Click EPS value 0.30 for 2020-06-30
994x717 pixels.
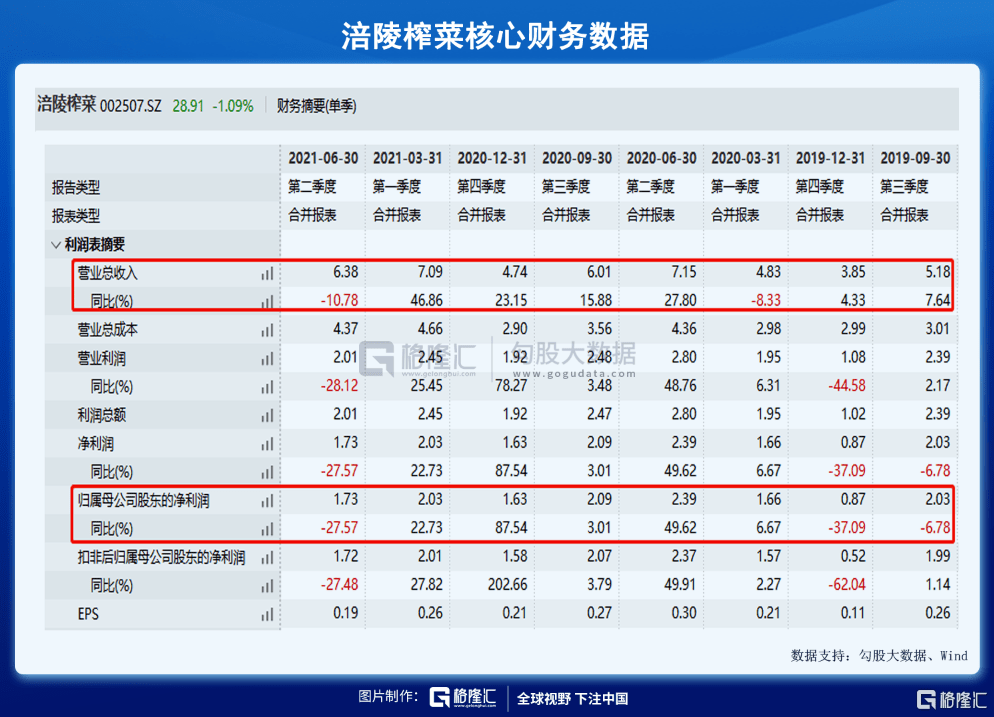click(x=683, y=613)
